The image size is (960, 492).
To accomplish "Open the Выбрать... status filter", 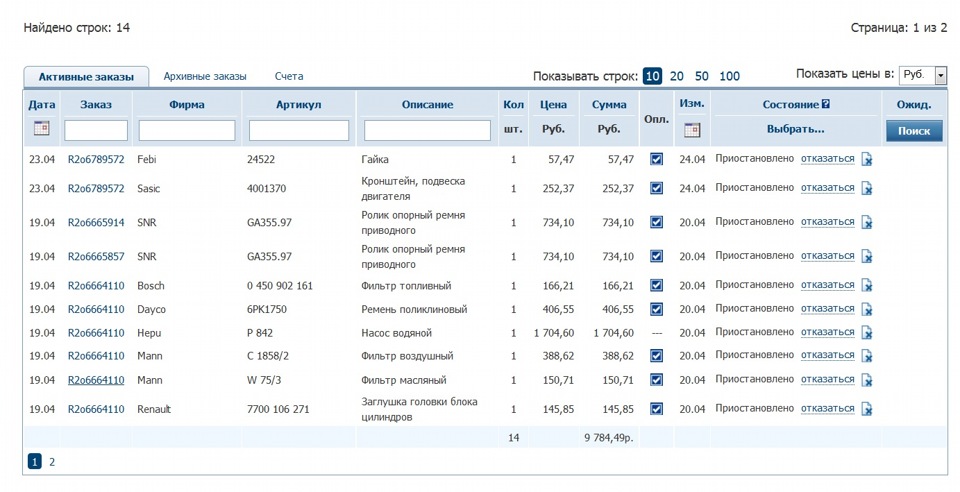I will [795, 129].
